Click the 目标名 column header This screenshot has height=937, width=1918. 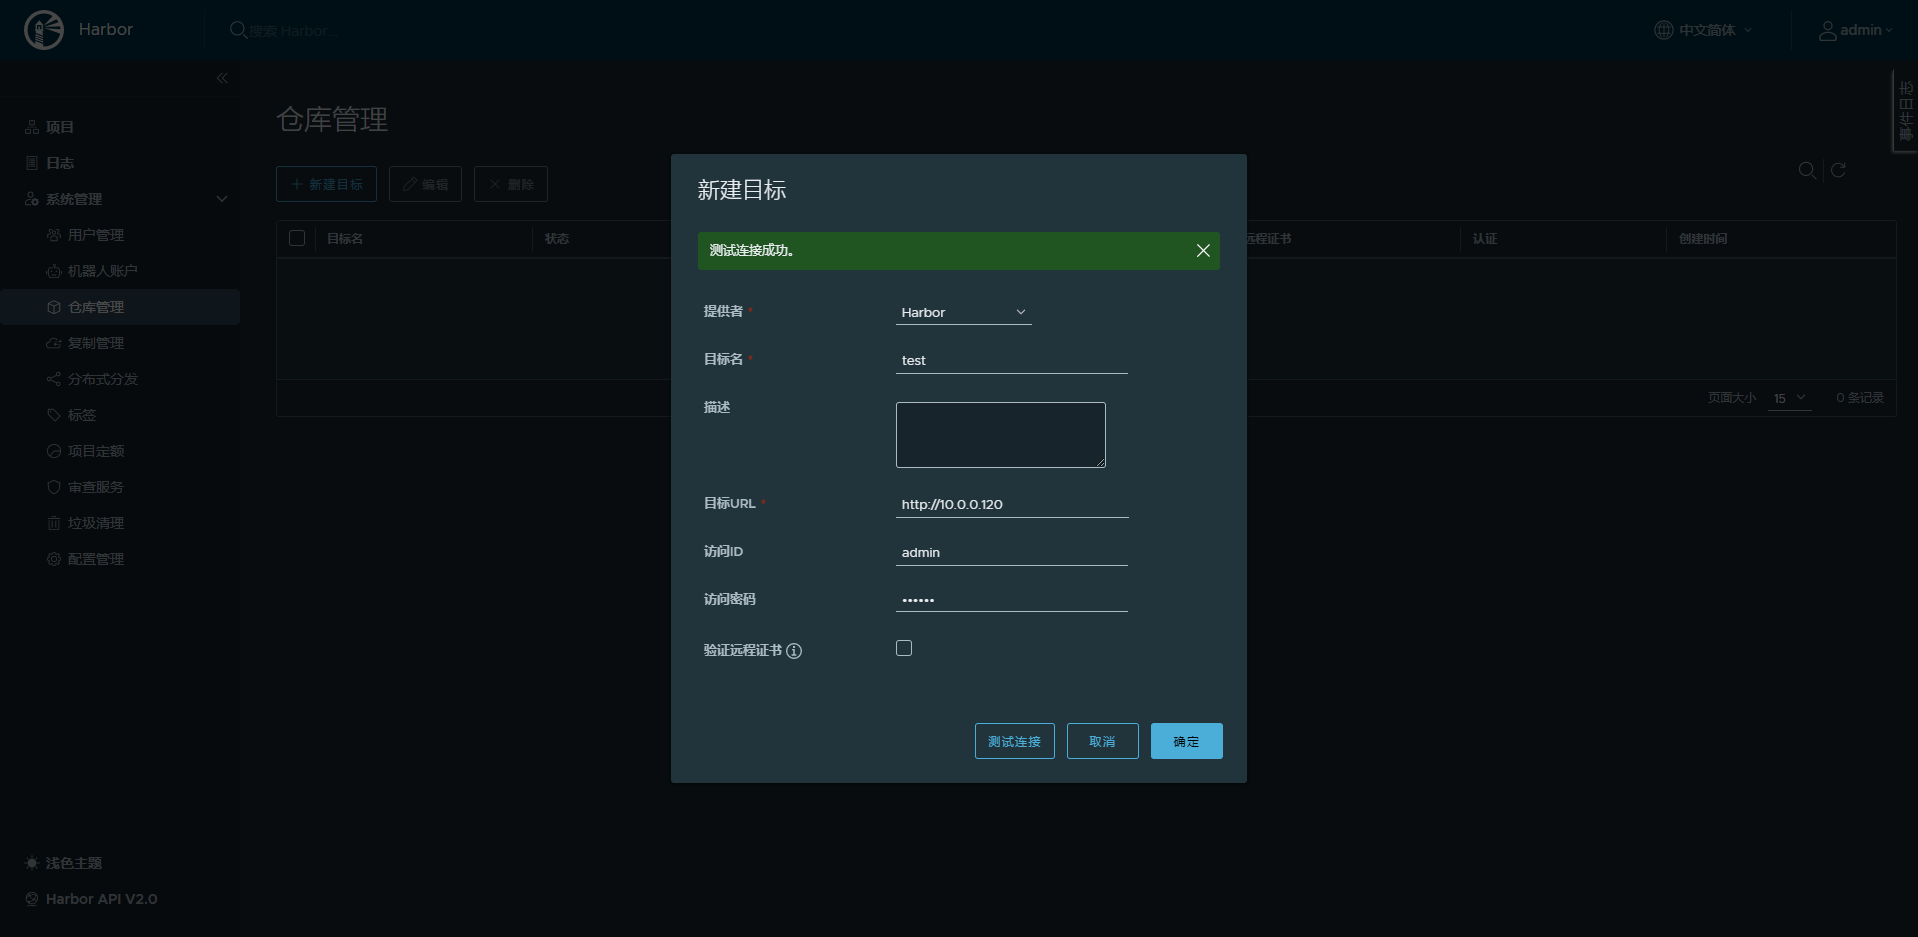(x=345, y=239)
